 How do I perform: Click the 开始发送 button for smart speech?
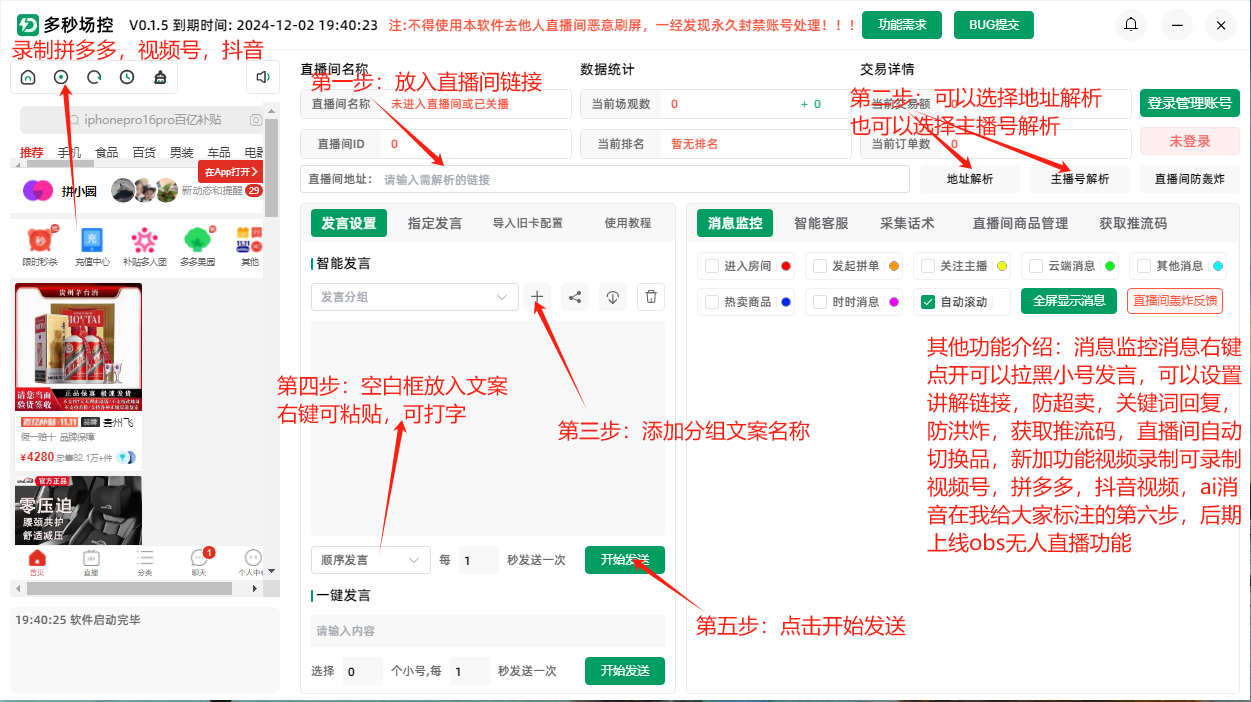[x=624, y=560]
